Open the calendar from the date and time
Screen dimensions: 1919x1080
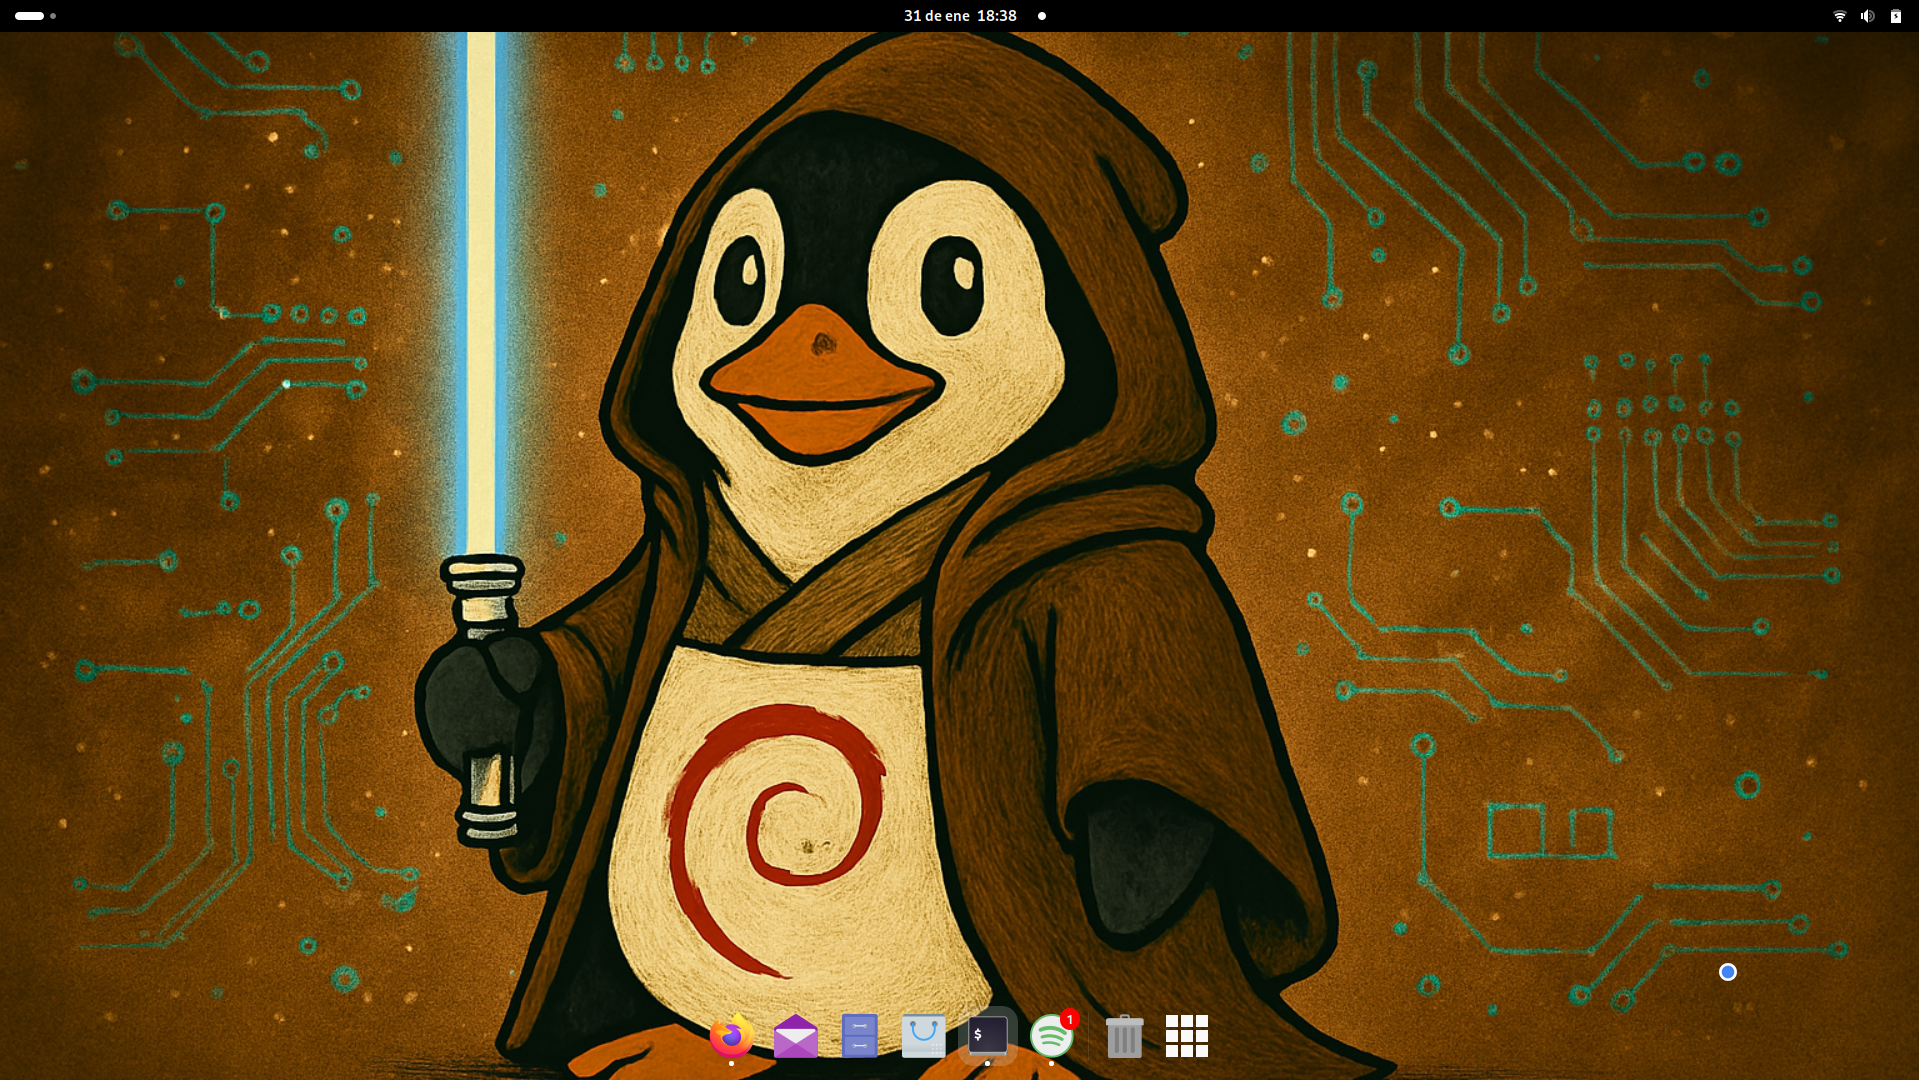pos(960,16)
